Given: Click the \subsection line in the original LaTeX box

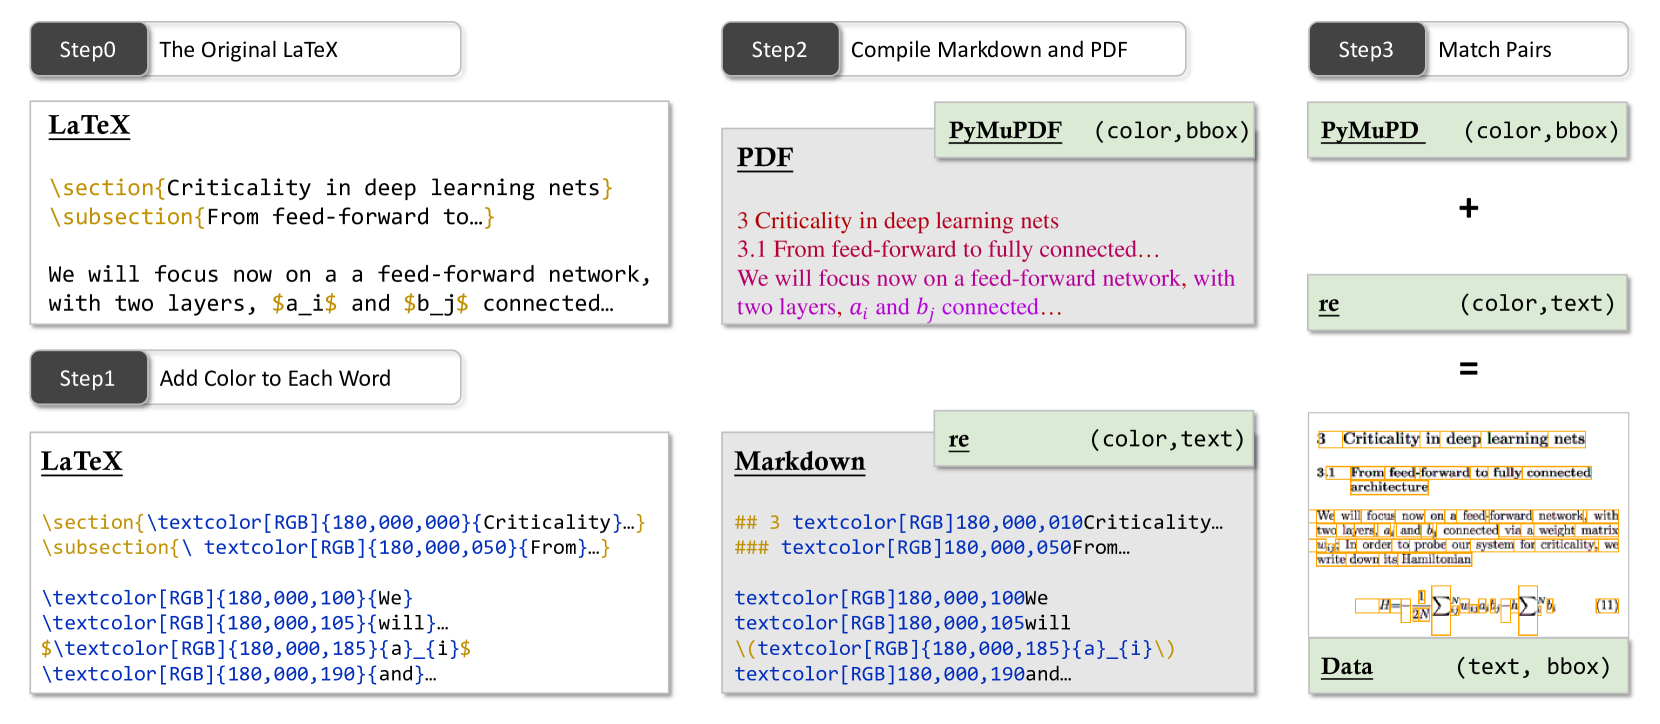Looking at the screenshot, I should click(271, 217).
